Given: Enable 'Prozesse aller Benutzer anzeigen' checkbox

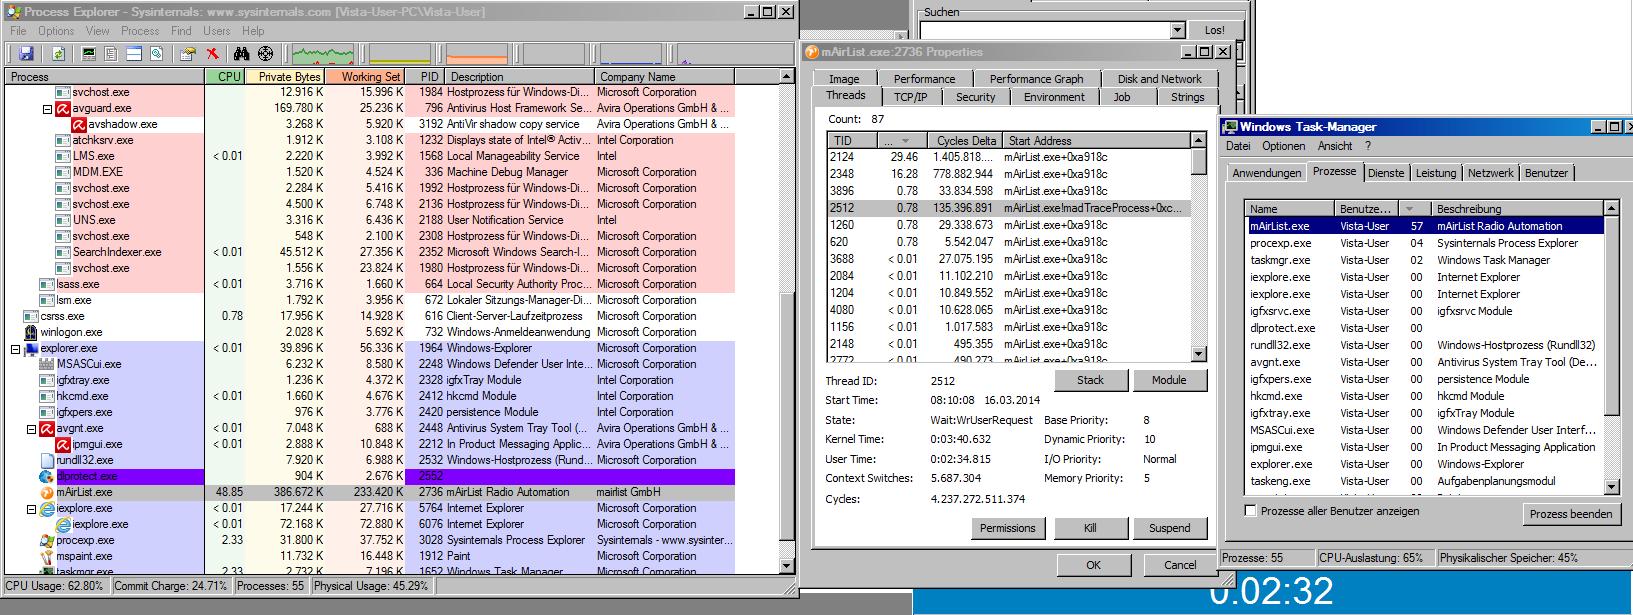Looking at the screenshot, I should tap(1250, 511).
